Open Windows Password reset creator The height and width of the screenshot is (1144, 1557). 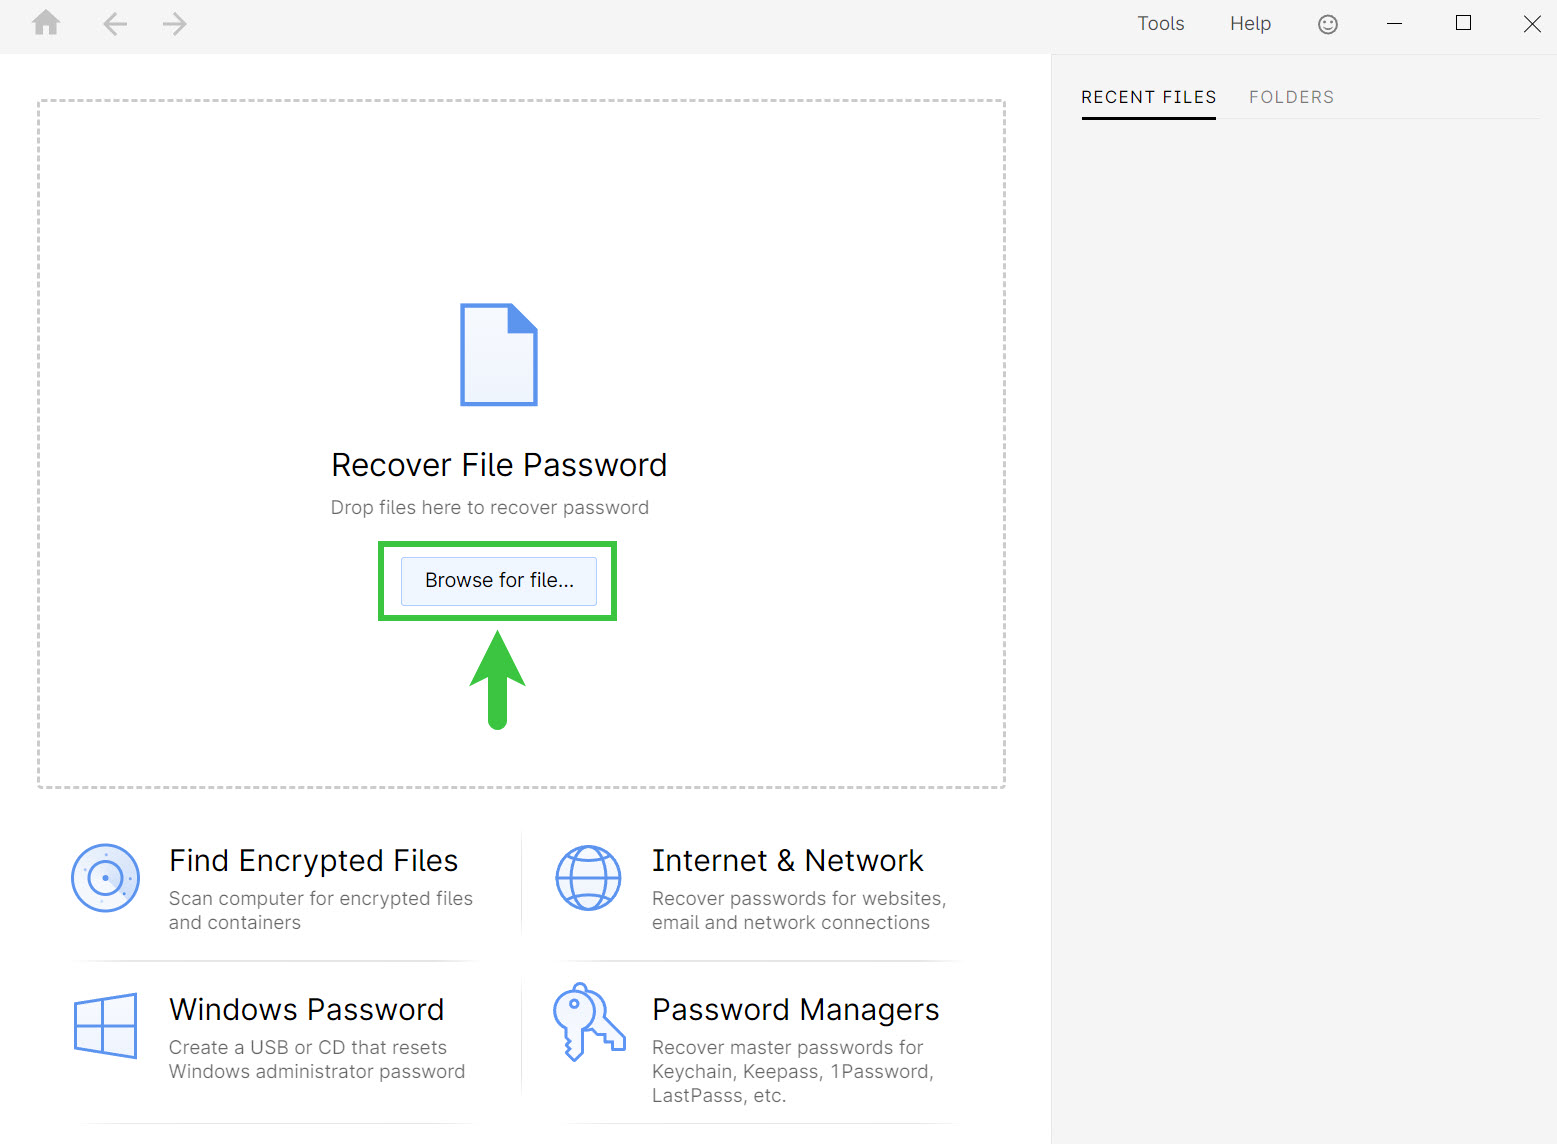(306, 1009)
